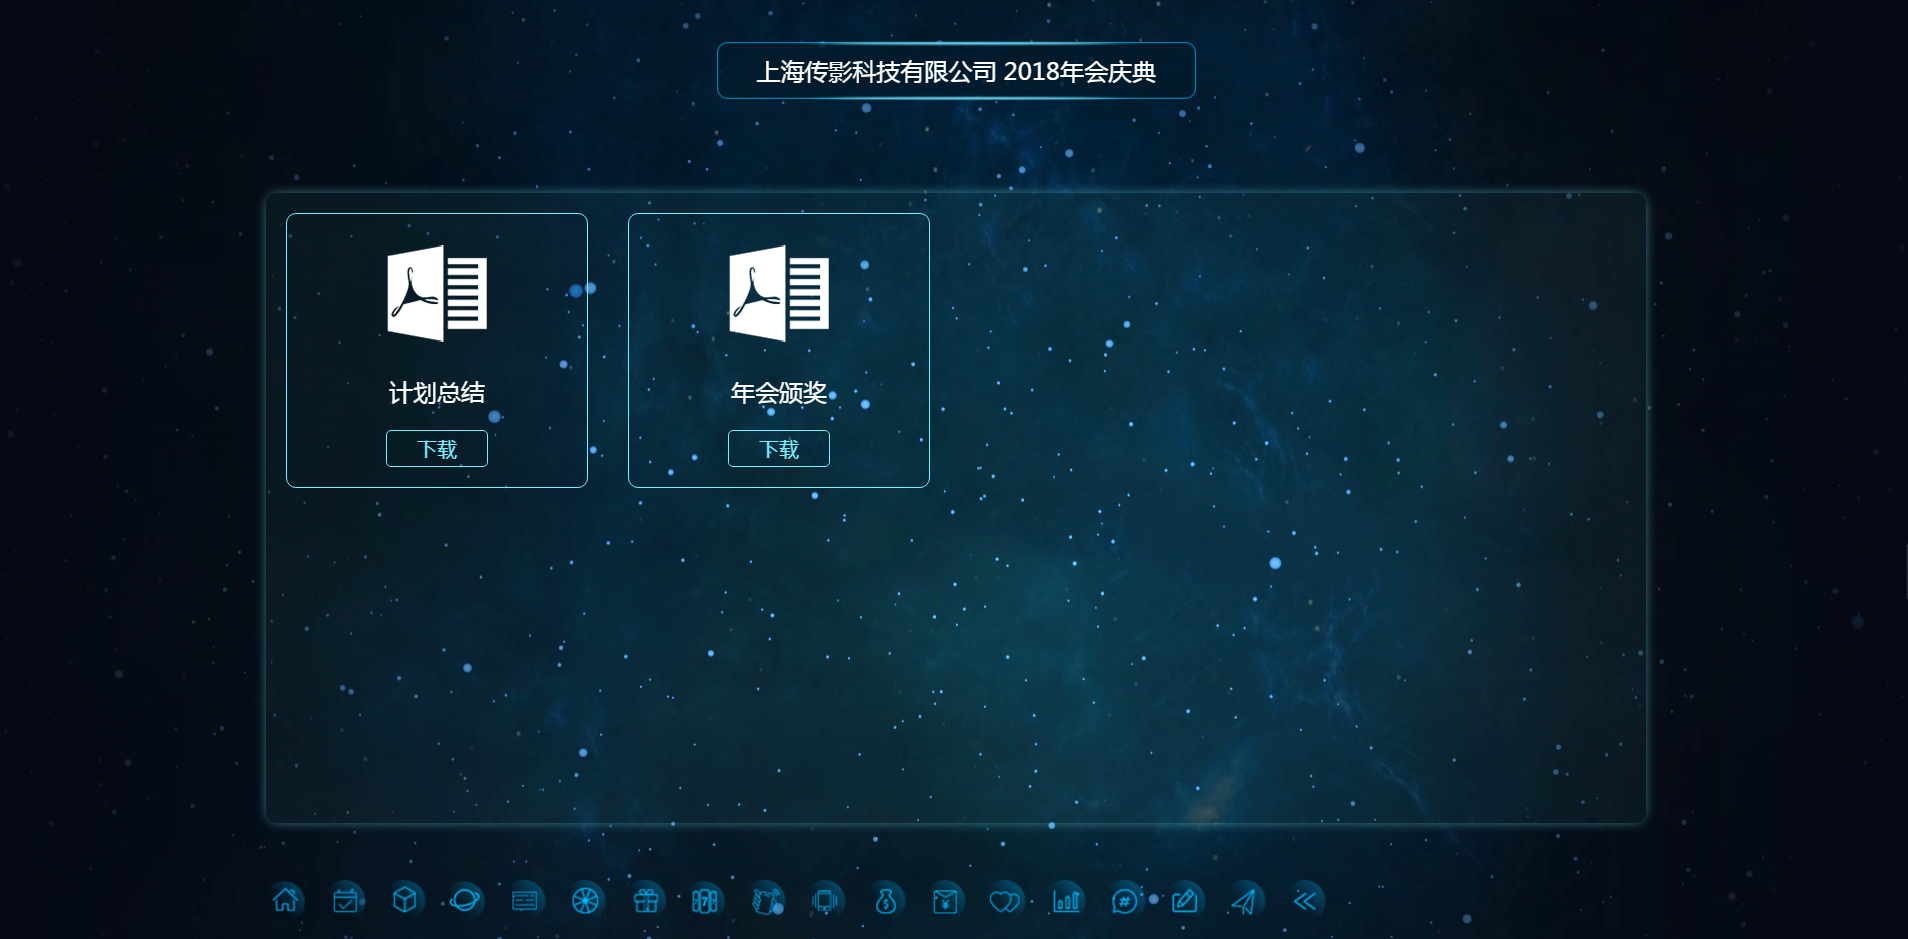The width and height of the screenshot is (1908, 939).
Task: Open the message board icon
Action: tap(525, 901)
